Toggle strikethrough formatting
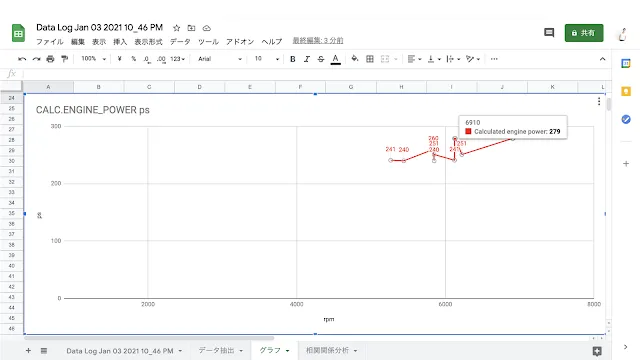 coord(321,59)
